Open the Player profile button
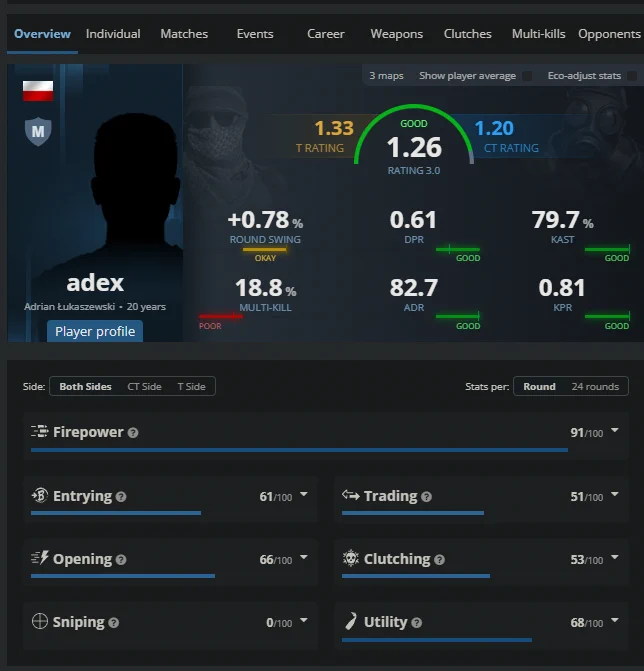Screen dimensions: 644x671 pyautogui.click(x=95, y=331)
